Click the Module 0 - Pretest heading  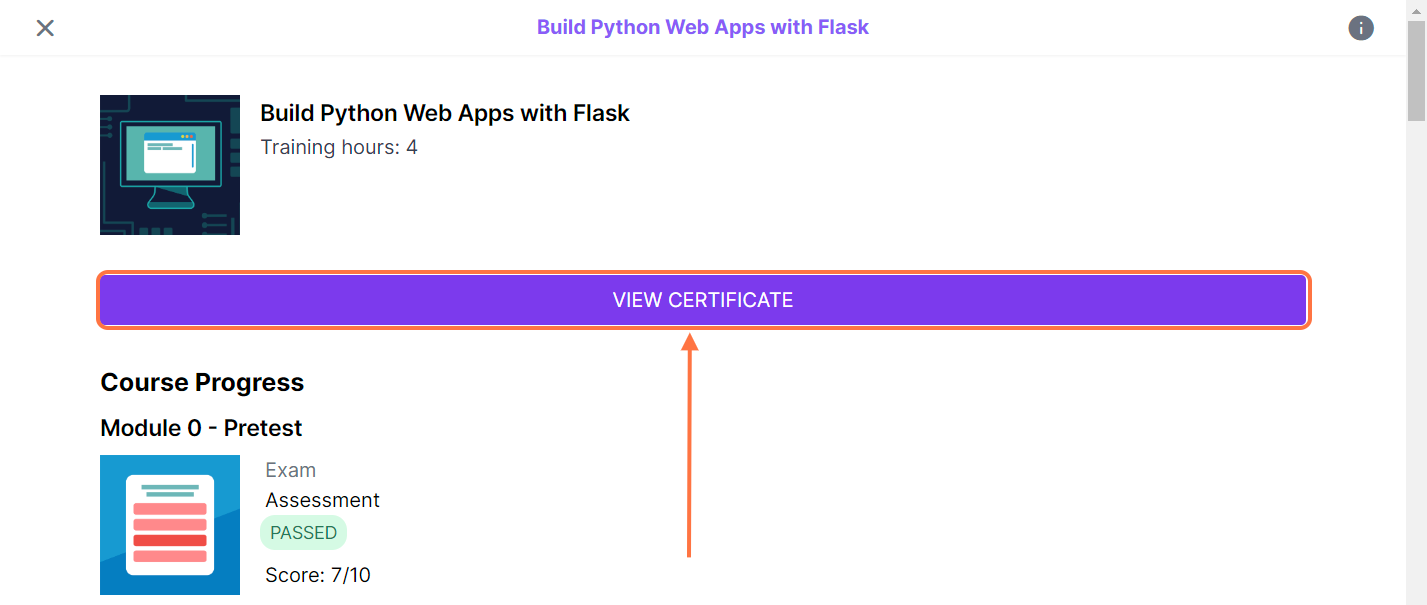201,428
